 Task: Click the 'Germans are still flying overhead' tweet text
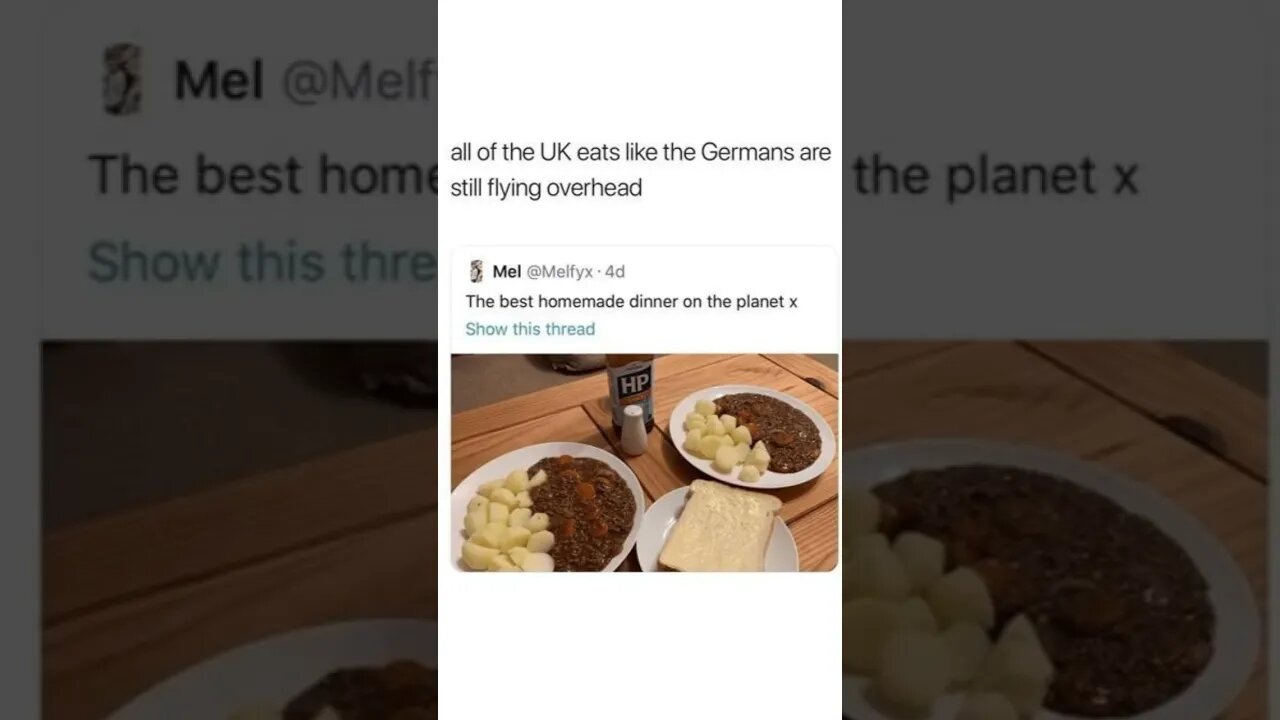(x=640, y=170)
